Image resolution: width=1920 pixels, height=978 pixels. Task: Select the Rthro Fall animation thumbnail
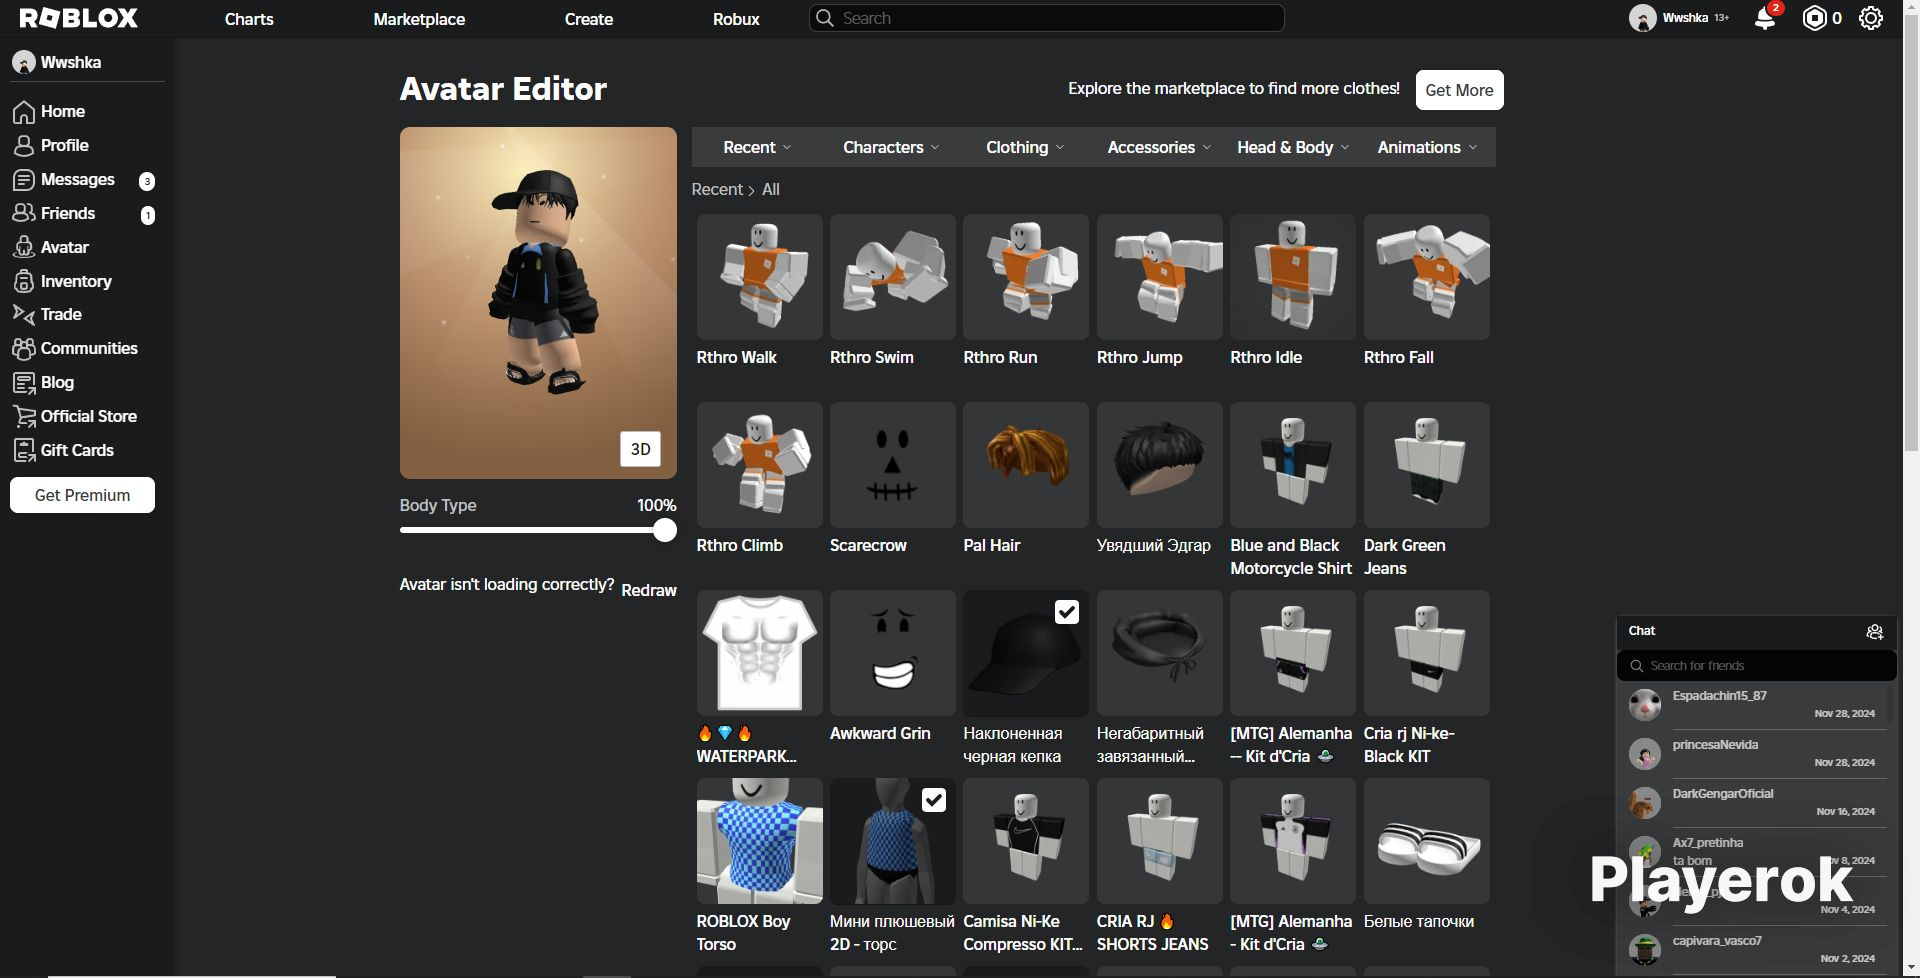click(1426, 277)
